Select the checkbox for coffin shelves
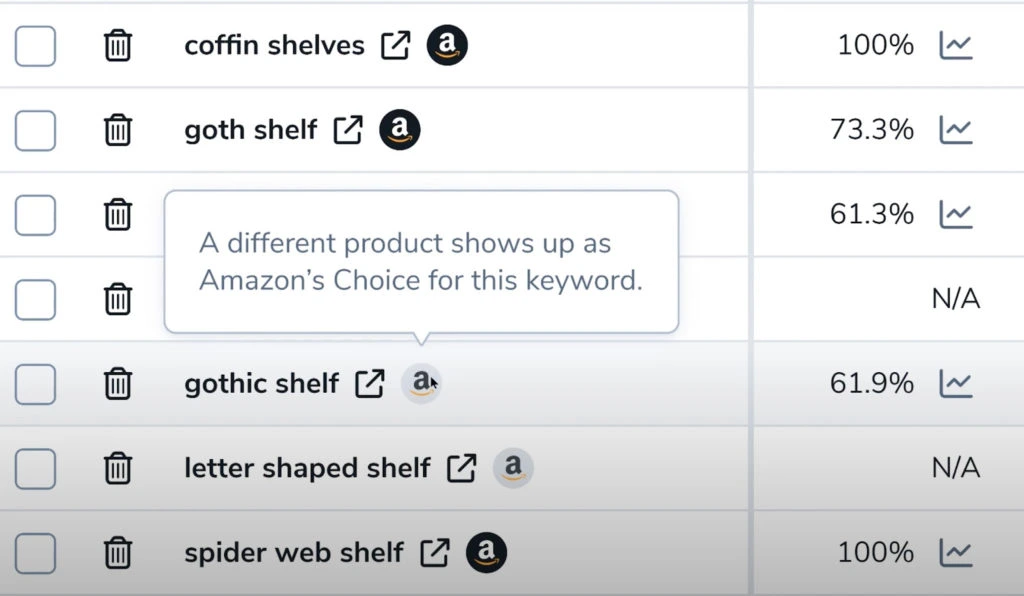Viewport: 1024px width, 596px height. click(x=35, y=44)
